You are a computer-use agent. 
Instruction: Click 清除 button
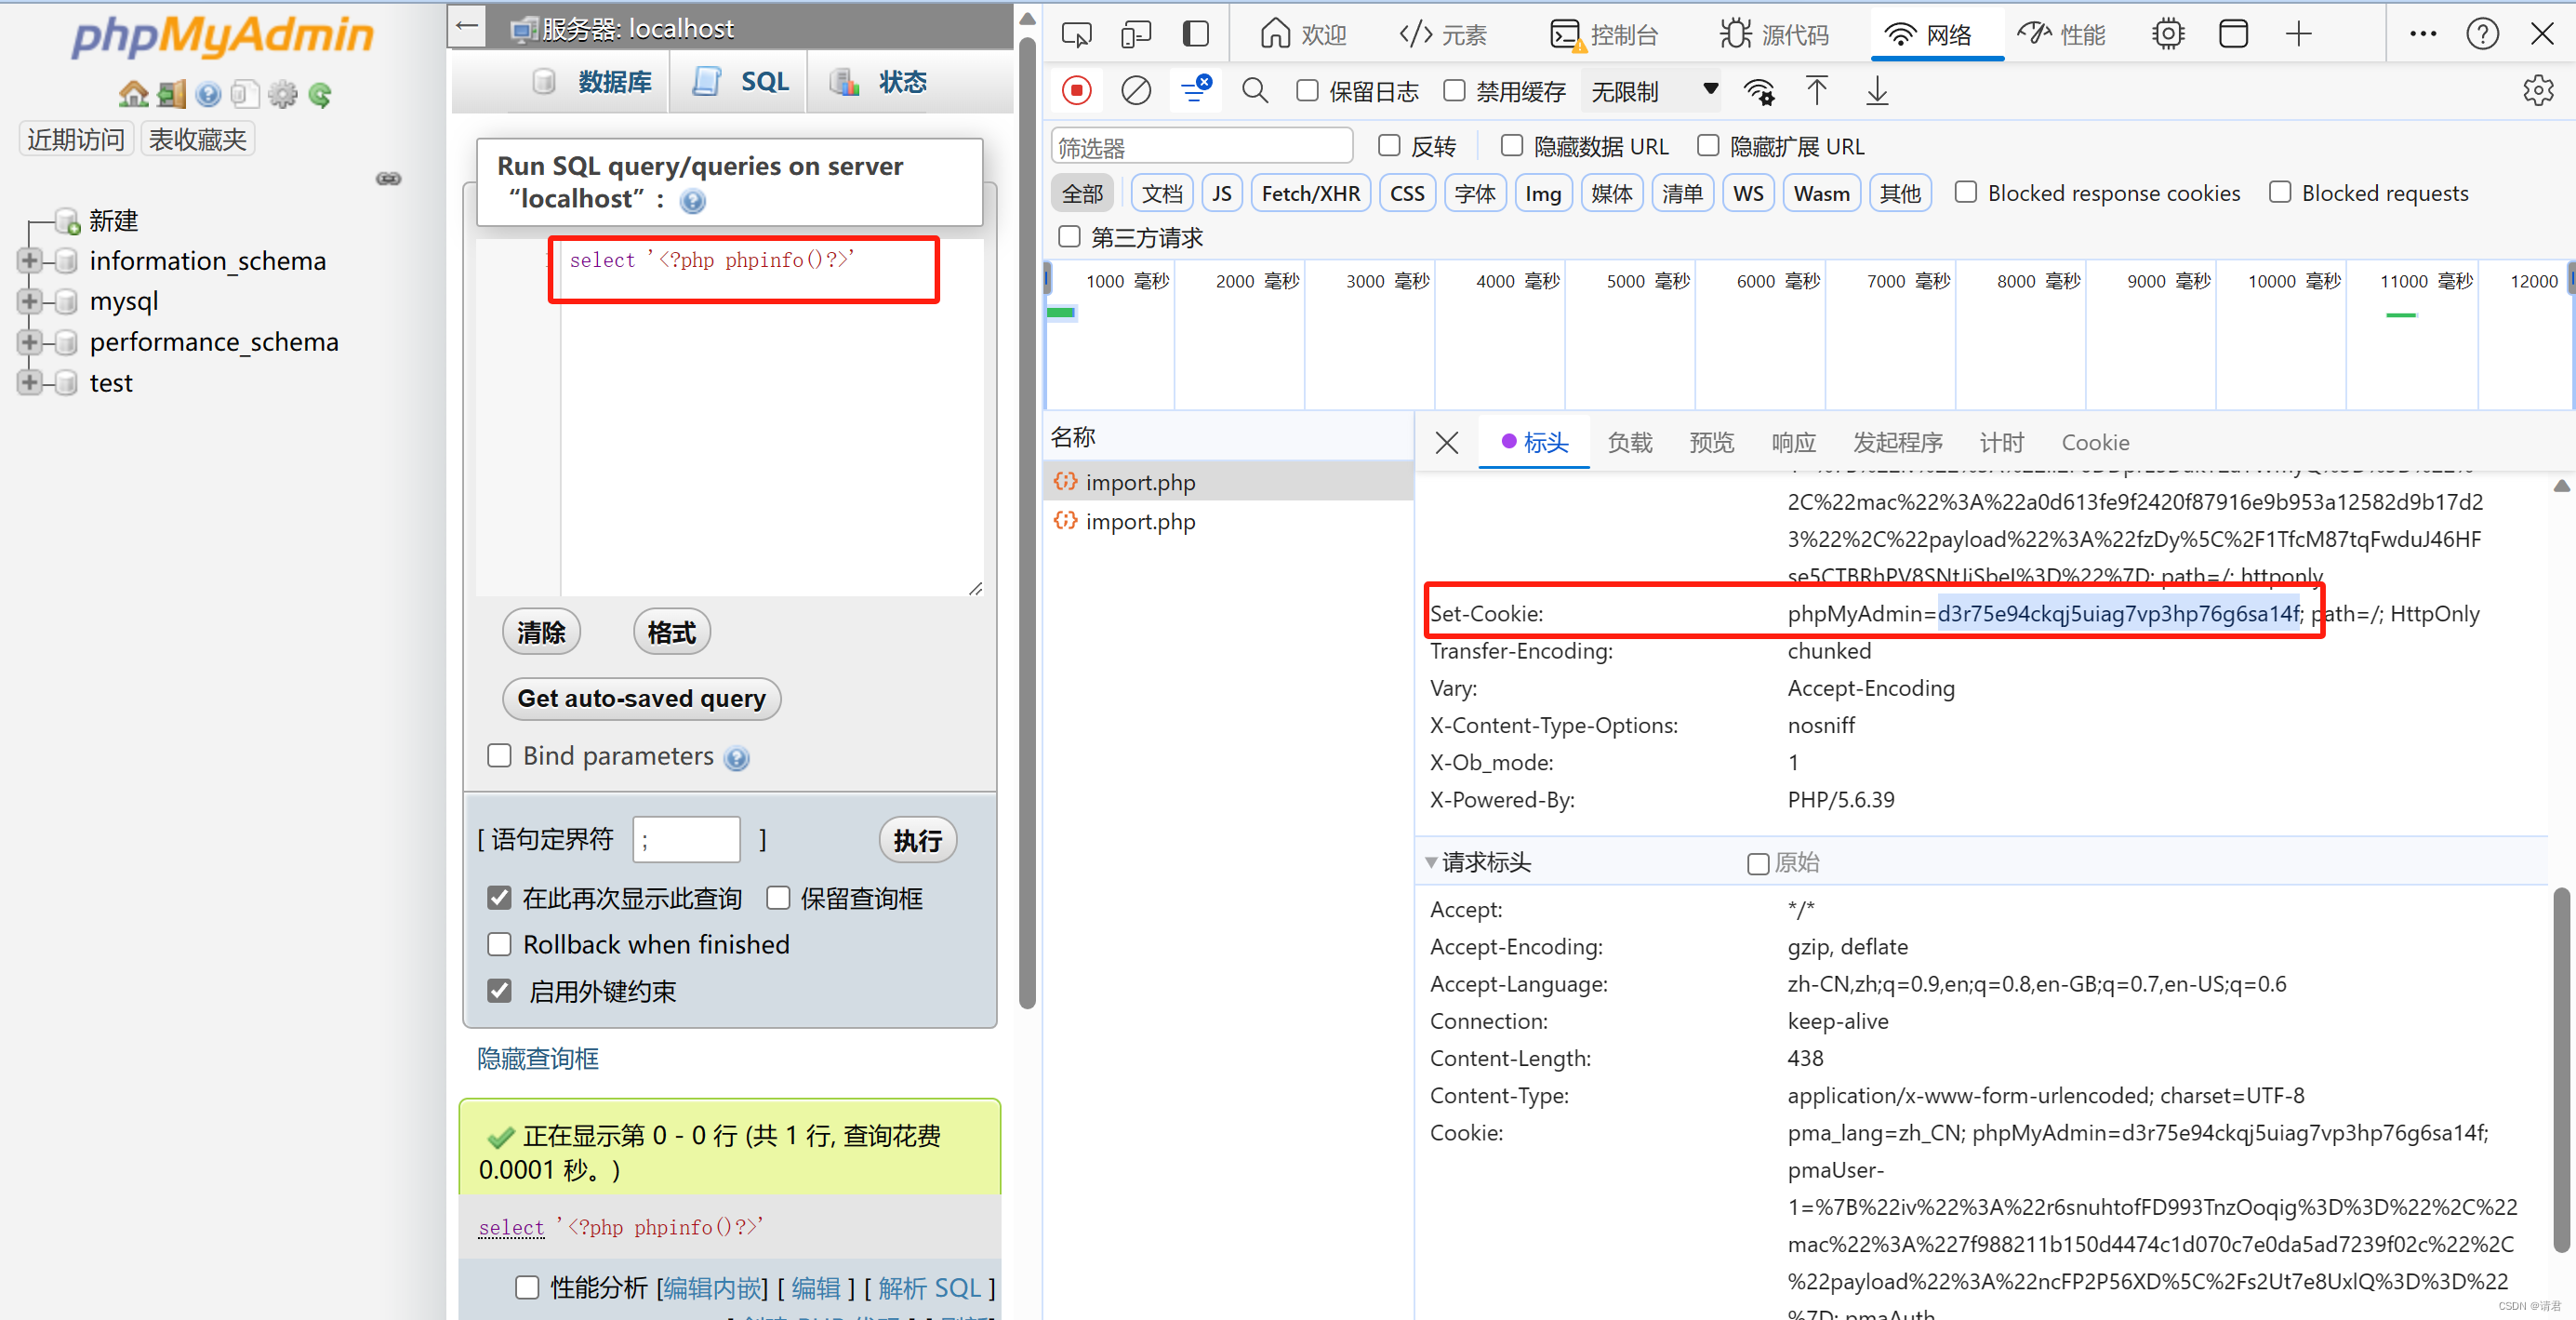tap(541, 632)
